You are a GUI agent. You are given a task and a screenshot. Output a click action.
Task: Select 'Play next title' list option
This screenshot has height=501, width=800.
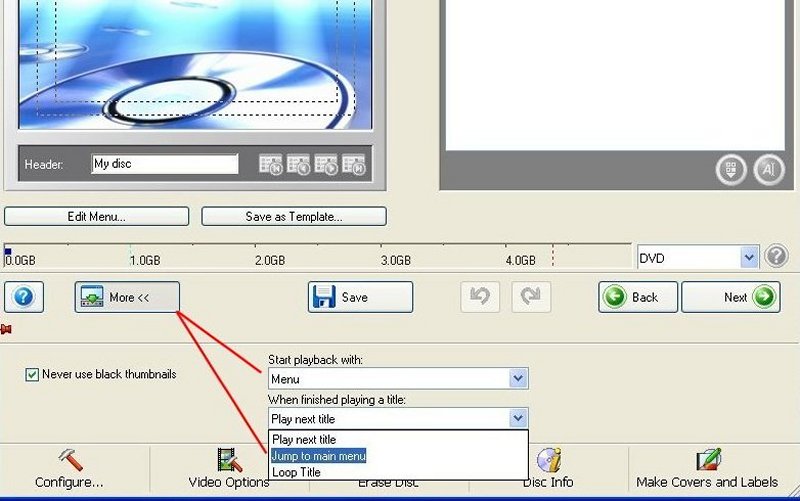click(x=398, y=439)
